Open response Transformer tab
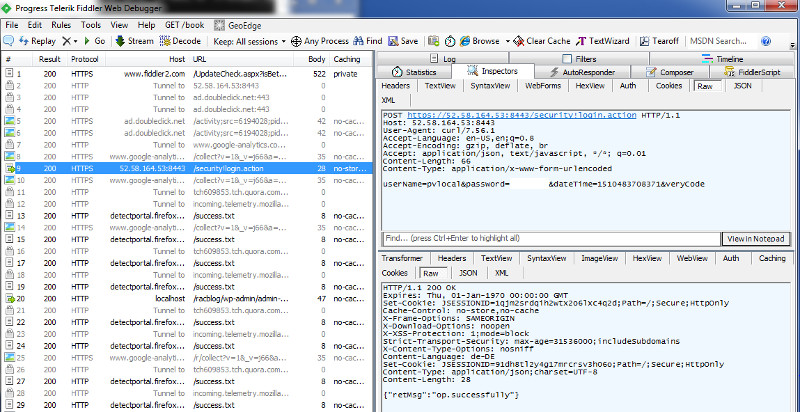Image resolution: width=800 pixels, height=412 pixels. click(x=402, y=259)
